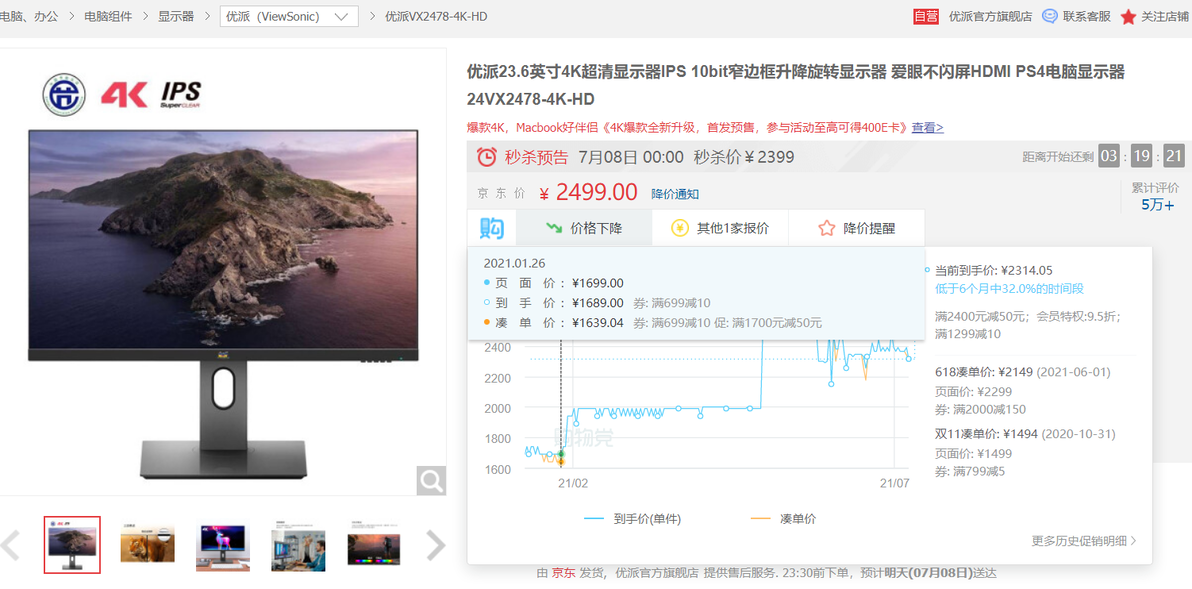Toggle 到手价(单件) legend series
This screenshot has width=1192, height=589.
pos(632,519)
